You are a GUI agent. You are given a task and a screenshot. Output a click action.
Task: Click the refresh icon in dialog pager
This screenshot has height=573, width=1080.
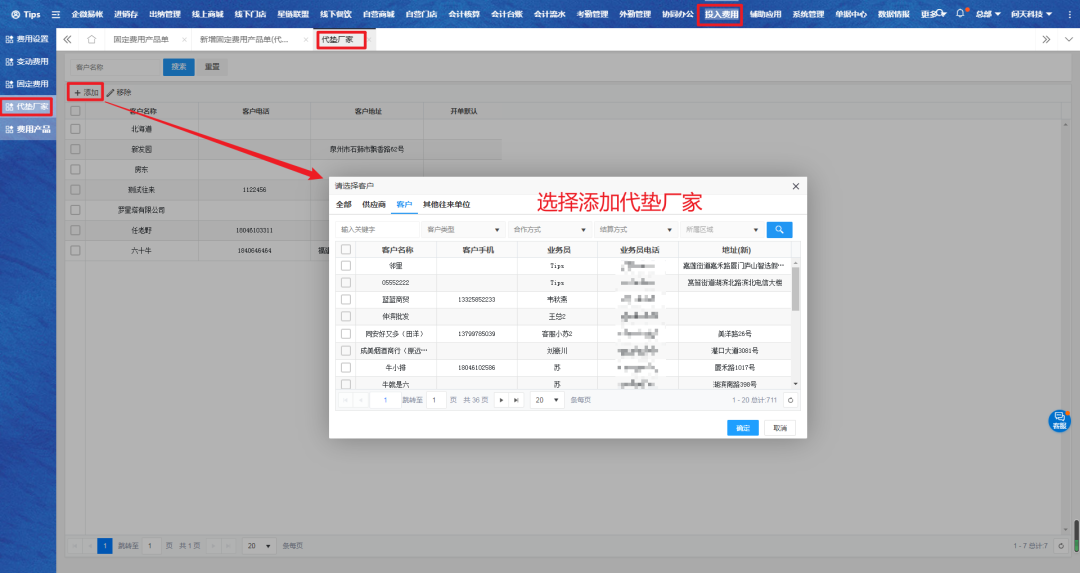pos(790,400)
